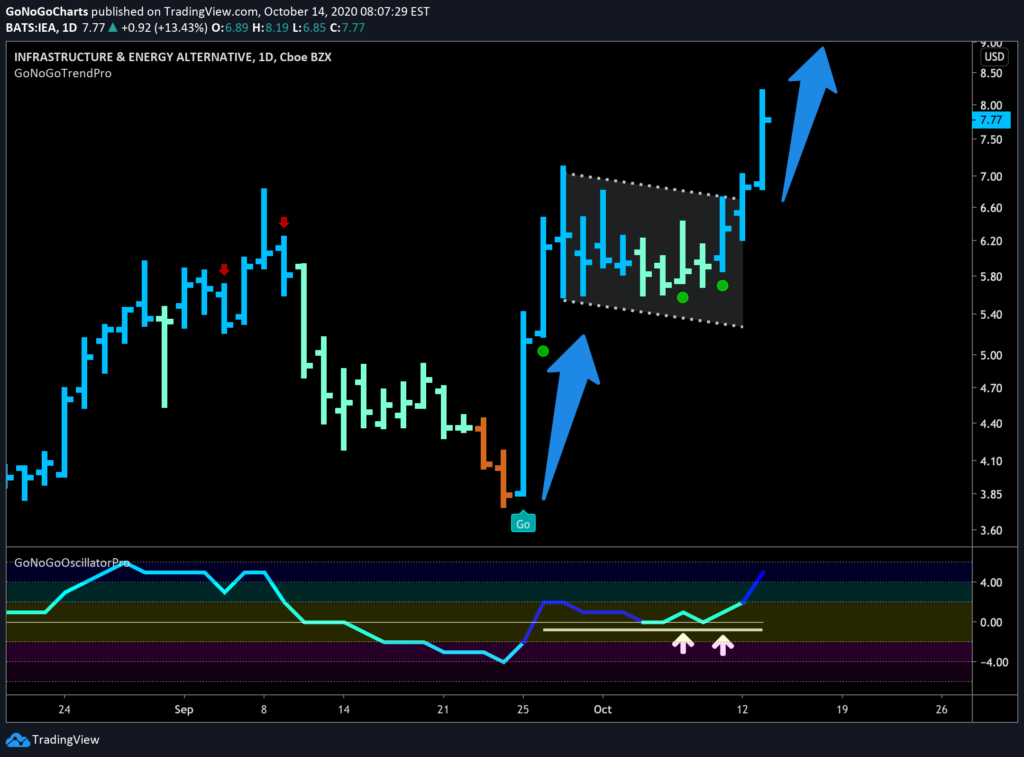This screenshot has width=1024, height=757.
Task: Click the '21' date on time axis
Action: 443,709
